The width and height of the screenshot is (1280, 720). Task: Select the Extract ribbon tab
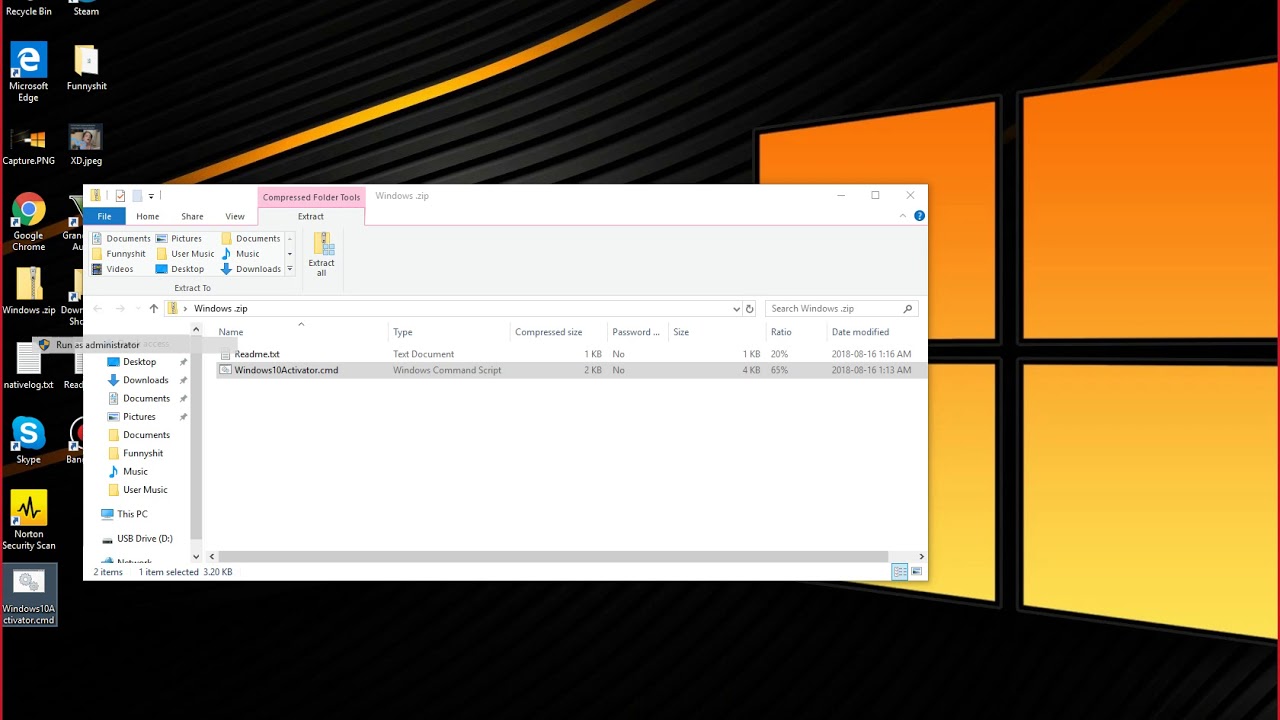(311, 216)
